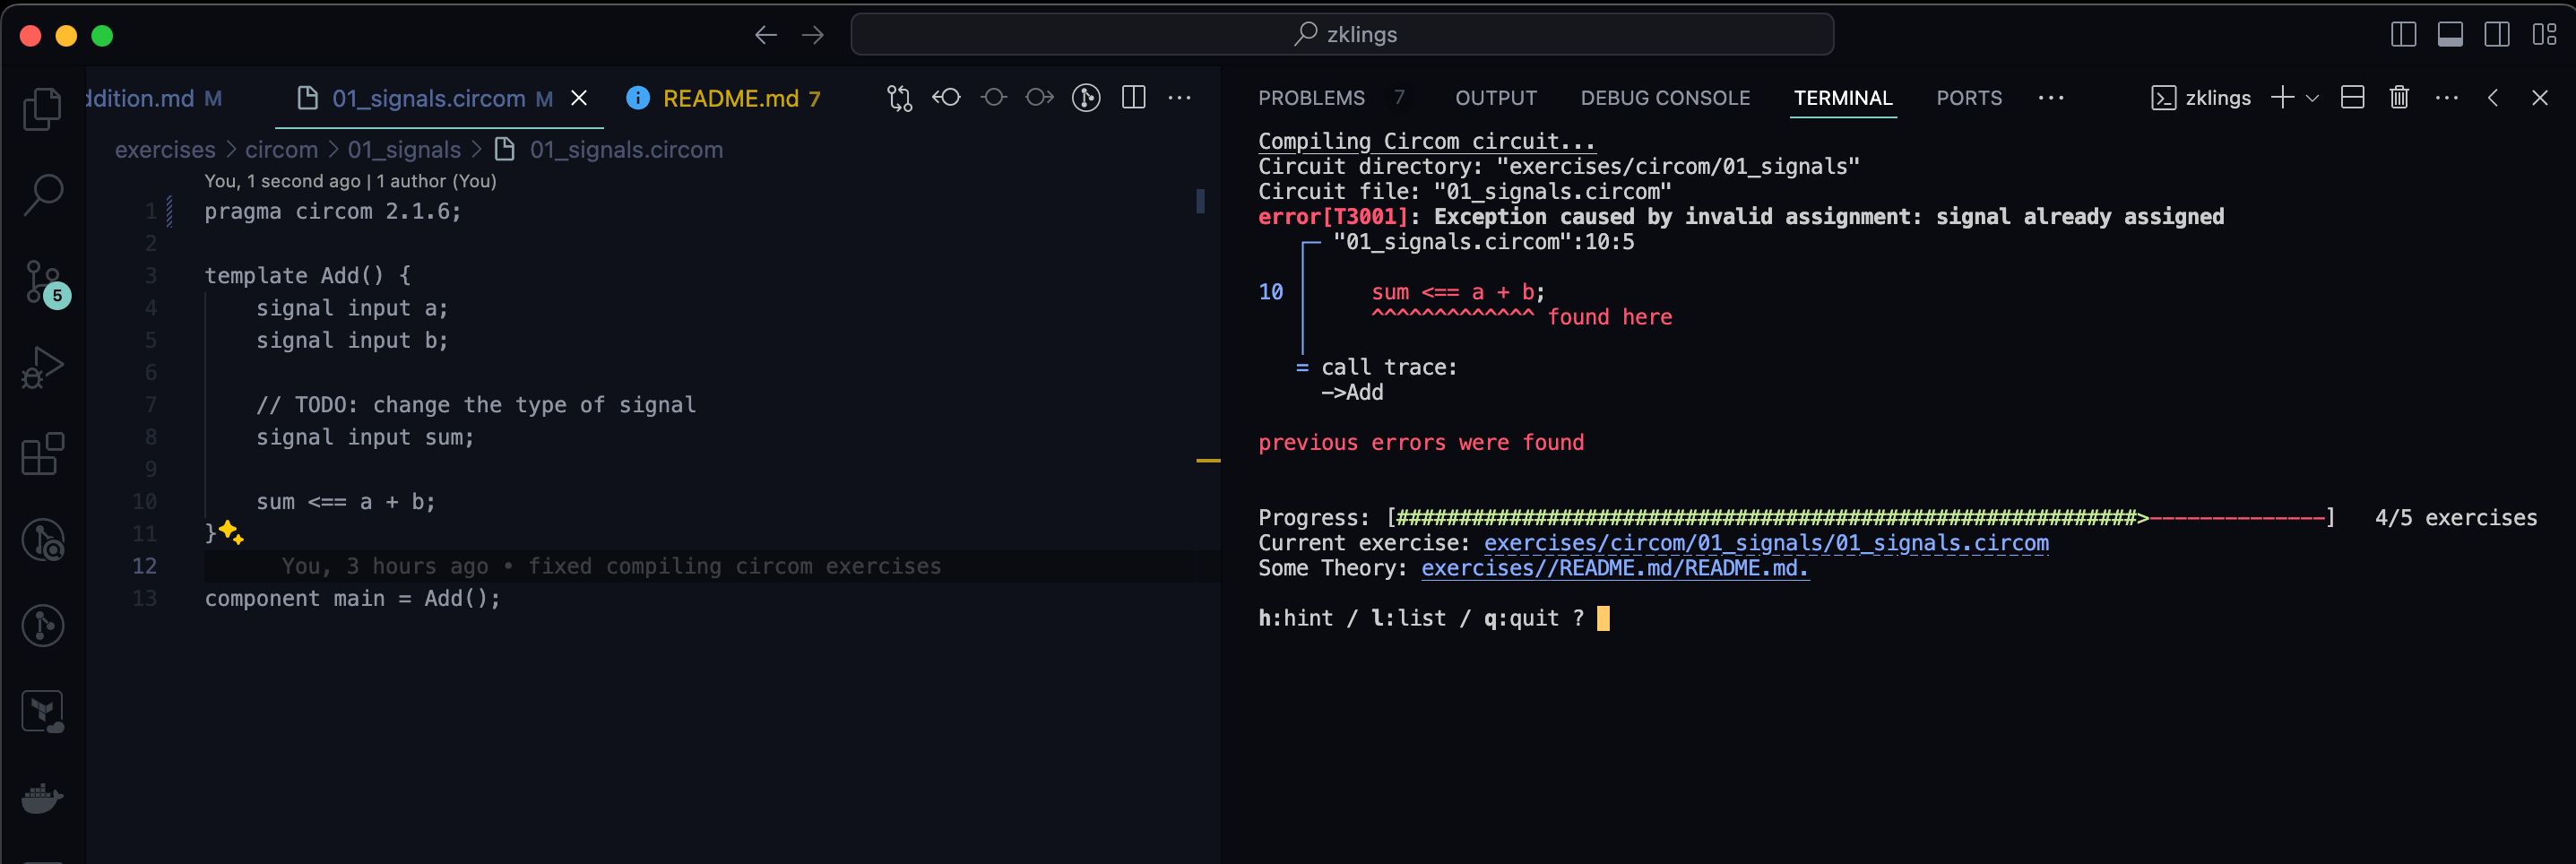This screenshot has width=2576, height=864.
Task: Open the Extensions view
Action: pos(42,453)
